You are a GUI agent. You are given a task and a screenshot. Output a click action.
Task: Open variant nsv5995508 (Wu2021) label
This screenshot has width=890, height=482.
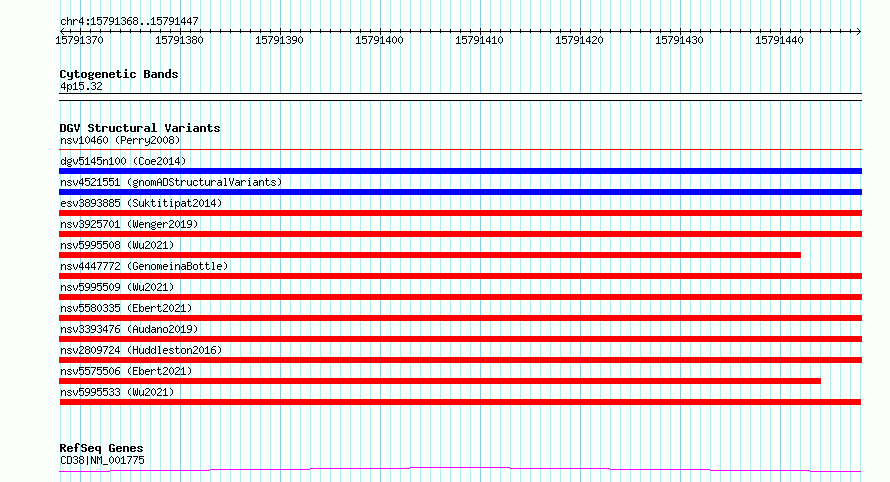[117, 245]
